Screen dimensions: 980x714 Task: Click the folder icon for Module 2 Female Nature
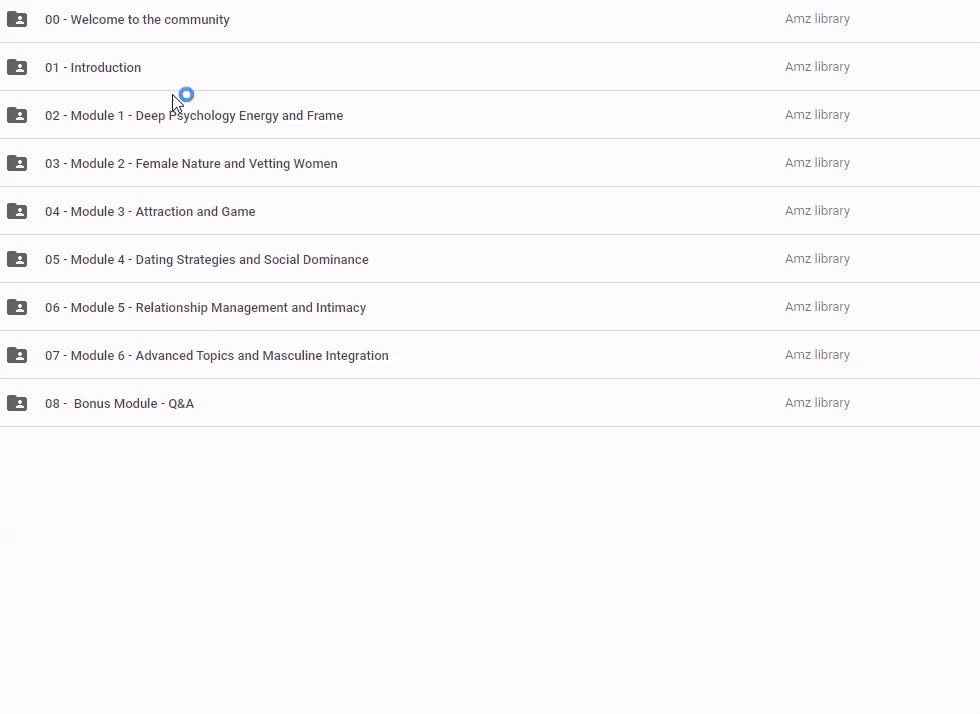click(17, 163)
